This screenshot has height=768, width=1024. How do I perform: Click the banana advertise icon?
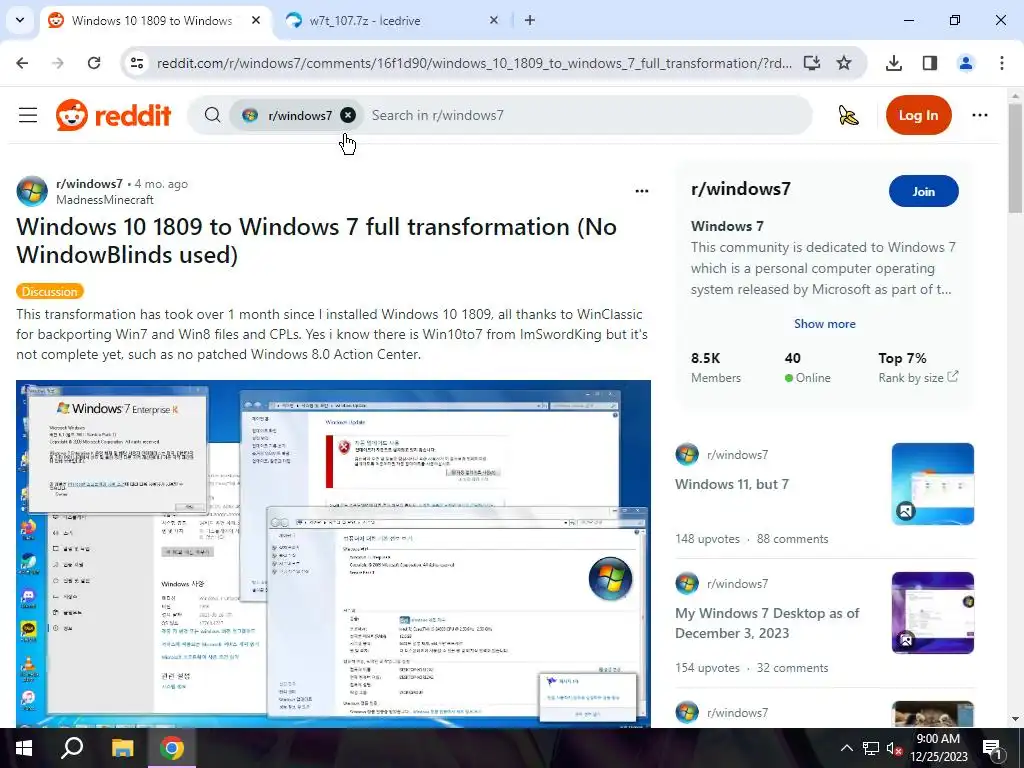point(848,116)
